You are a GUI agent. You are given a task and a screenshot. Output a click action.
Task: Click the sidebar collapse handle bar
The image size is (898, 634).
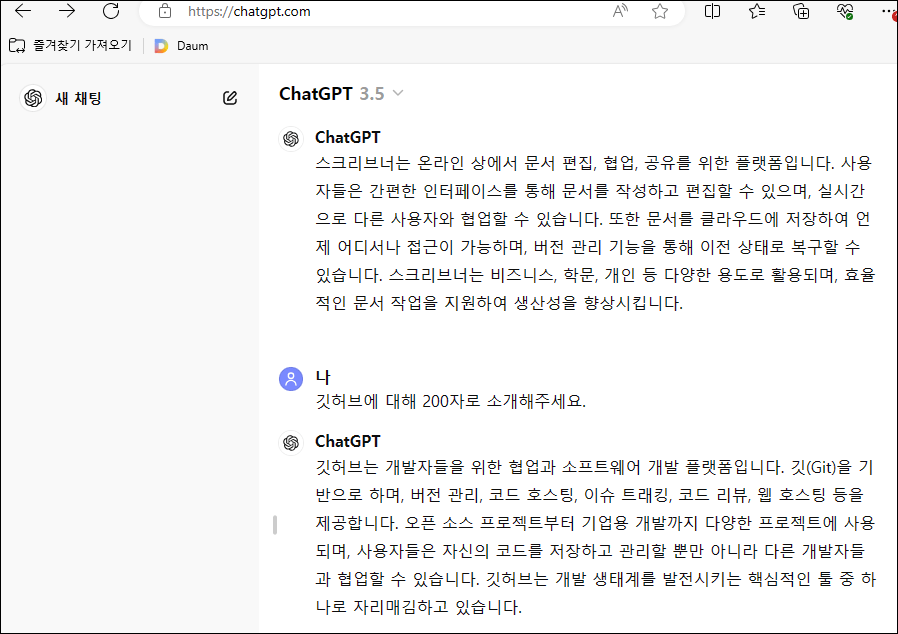275,525
